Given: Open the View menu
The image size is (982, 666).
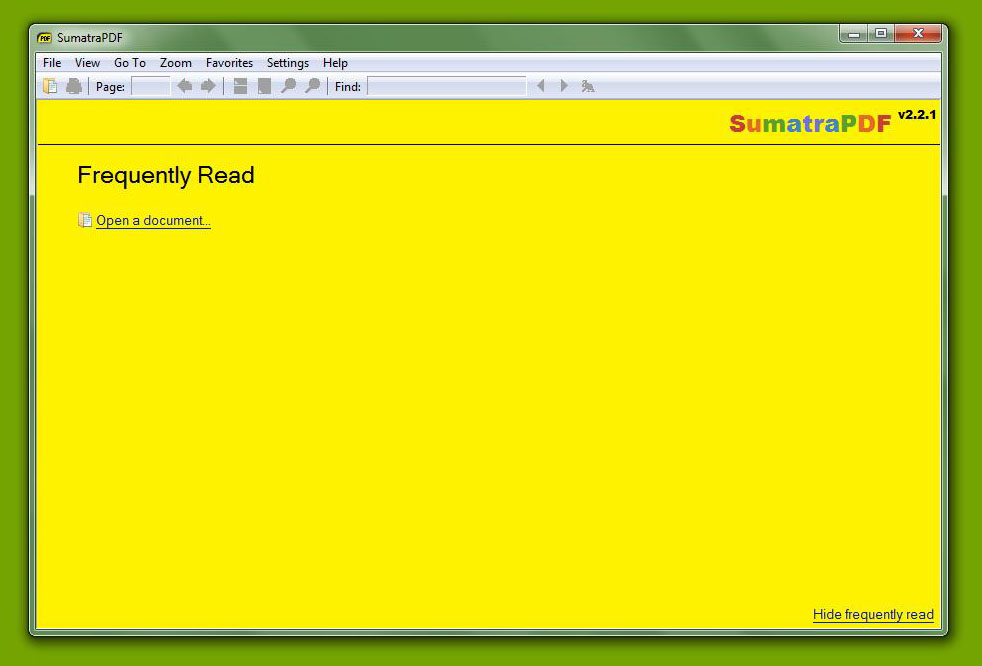Looking at the screenshot, I should tap(87, 63).
